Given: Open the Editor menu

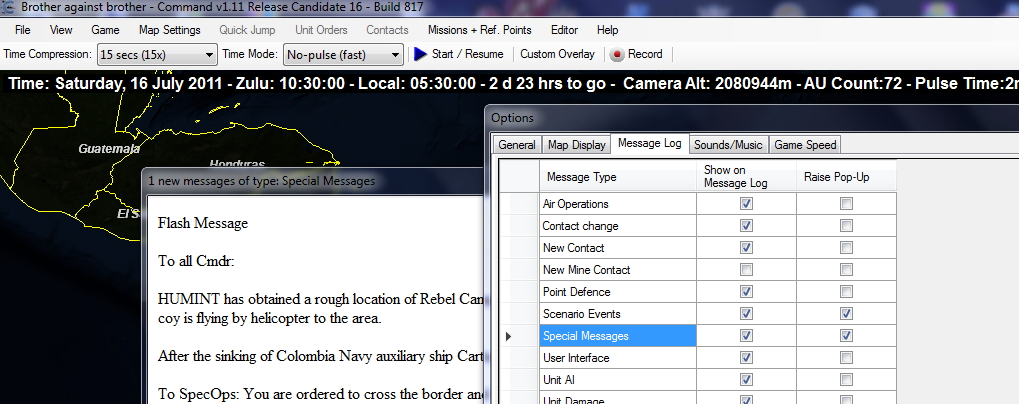Looking at the screenshot, I should [564, 30].
